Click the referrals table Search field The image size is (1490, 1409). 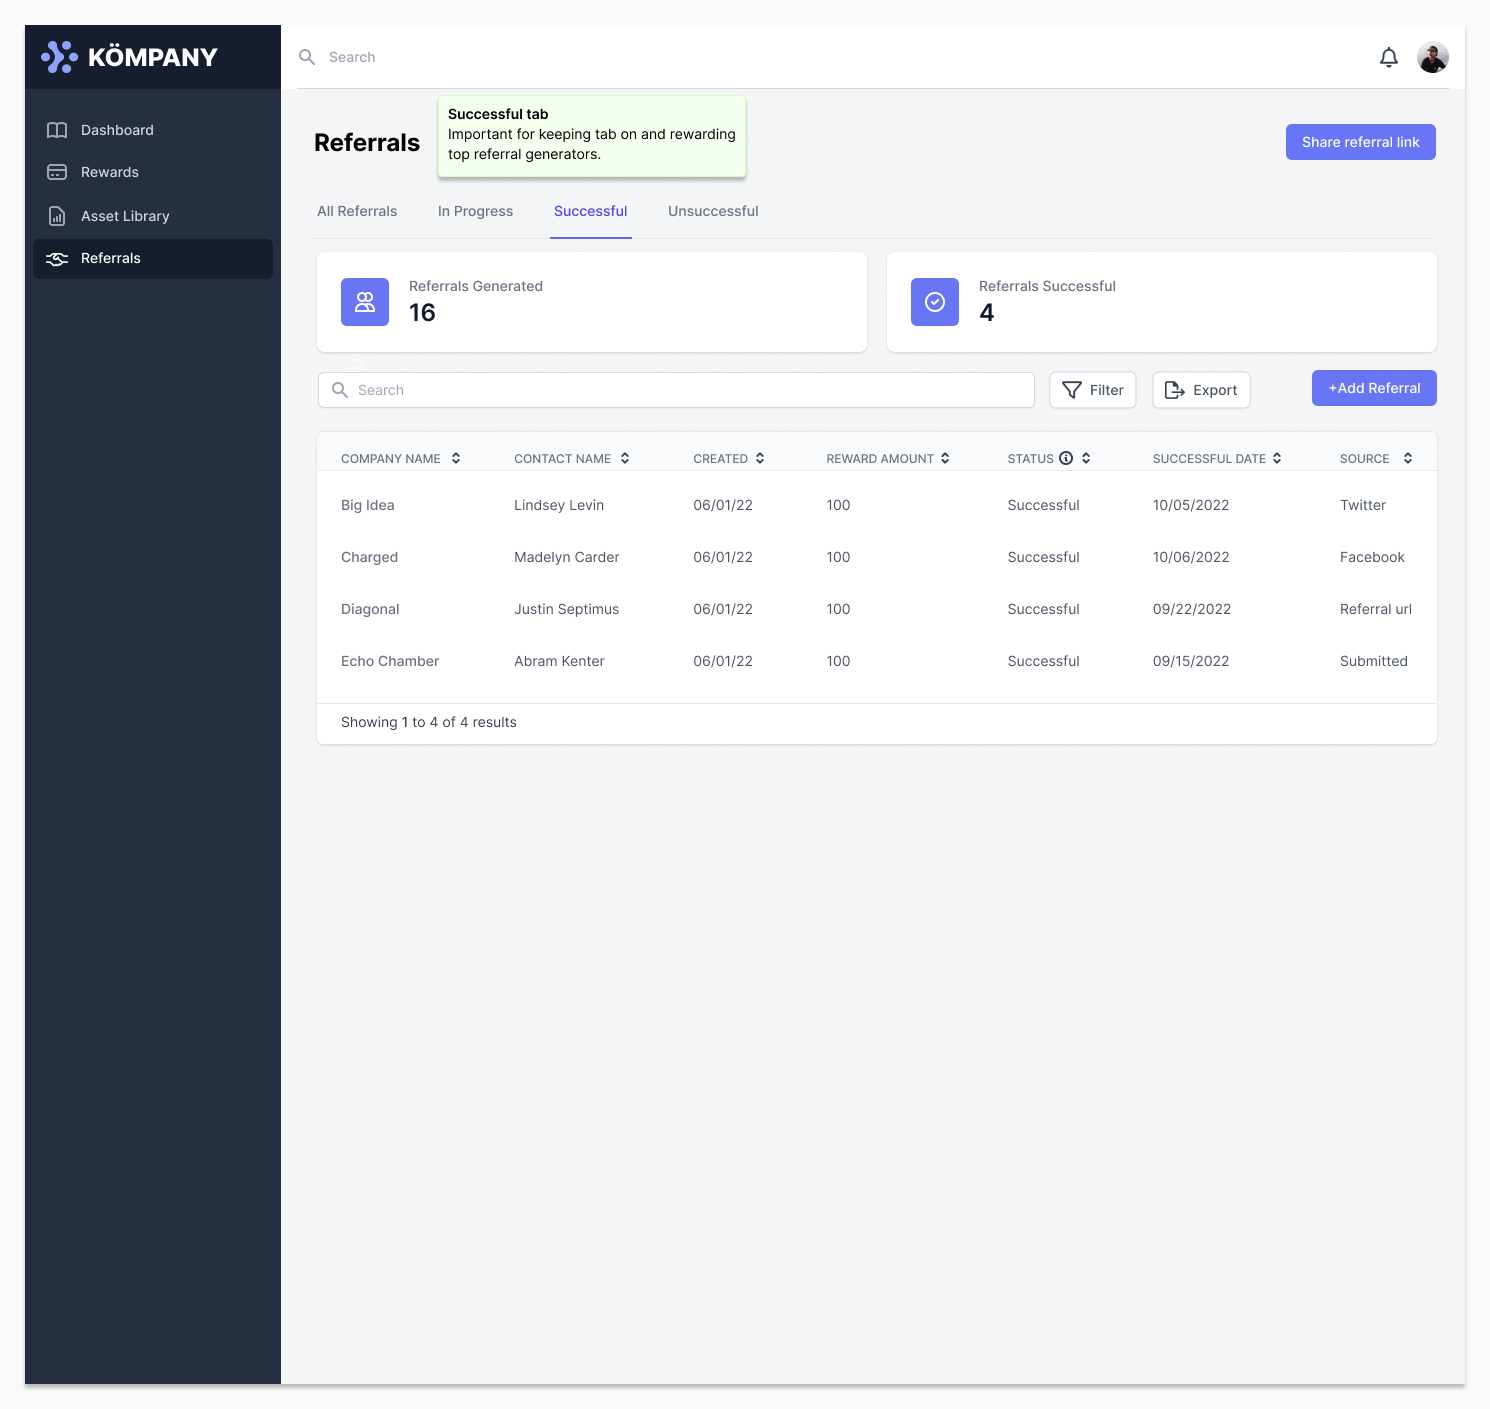point(676,390)
